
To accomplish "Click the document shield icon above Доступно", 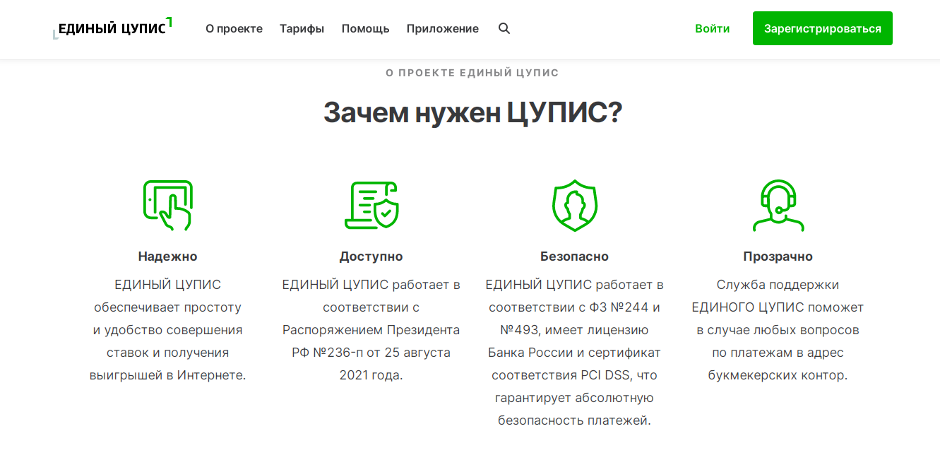I will 371,205.
